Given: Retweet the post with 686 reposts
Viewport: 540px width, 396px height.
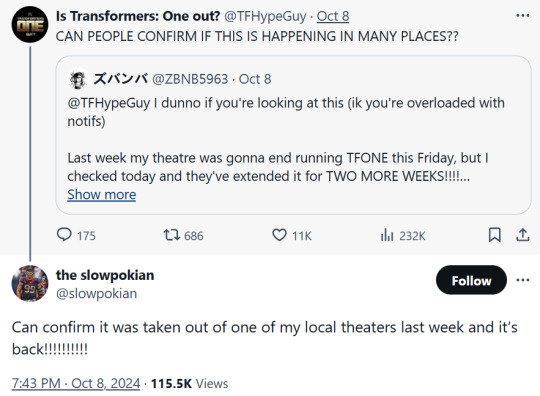Looking at the screenshot, I should 172,235.
